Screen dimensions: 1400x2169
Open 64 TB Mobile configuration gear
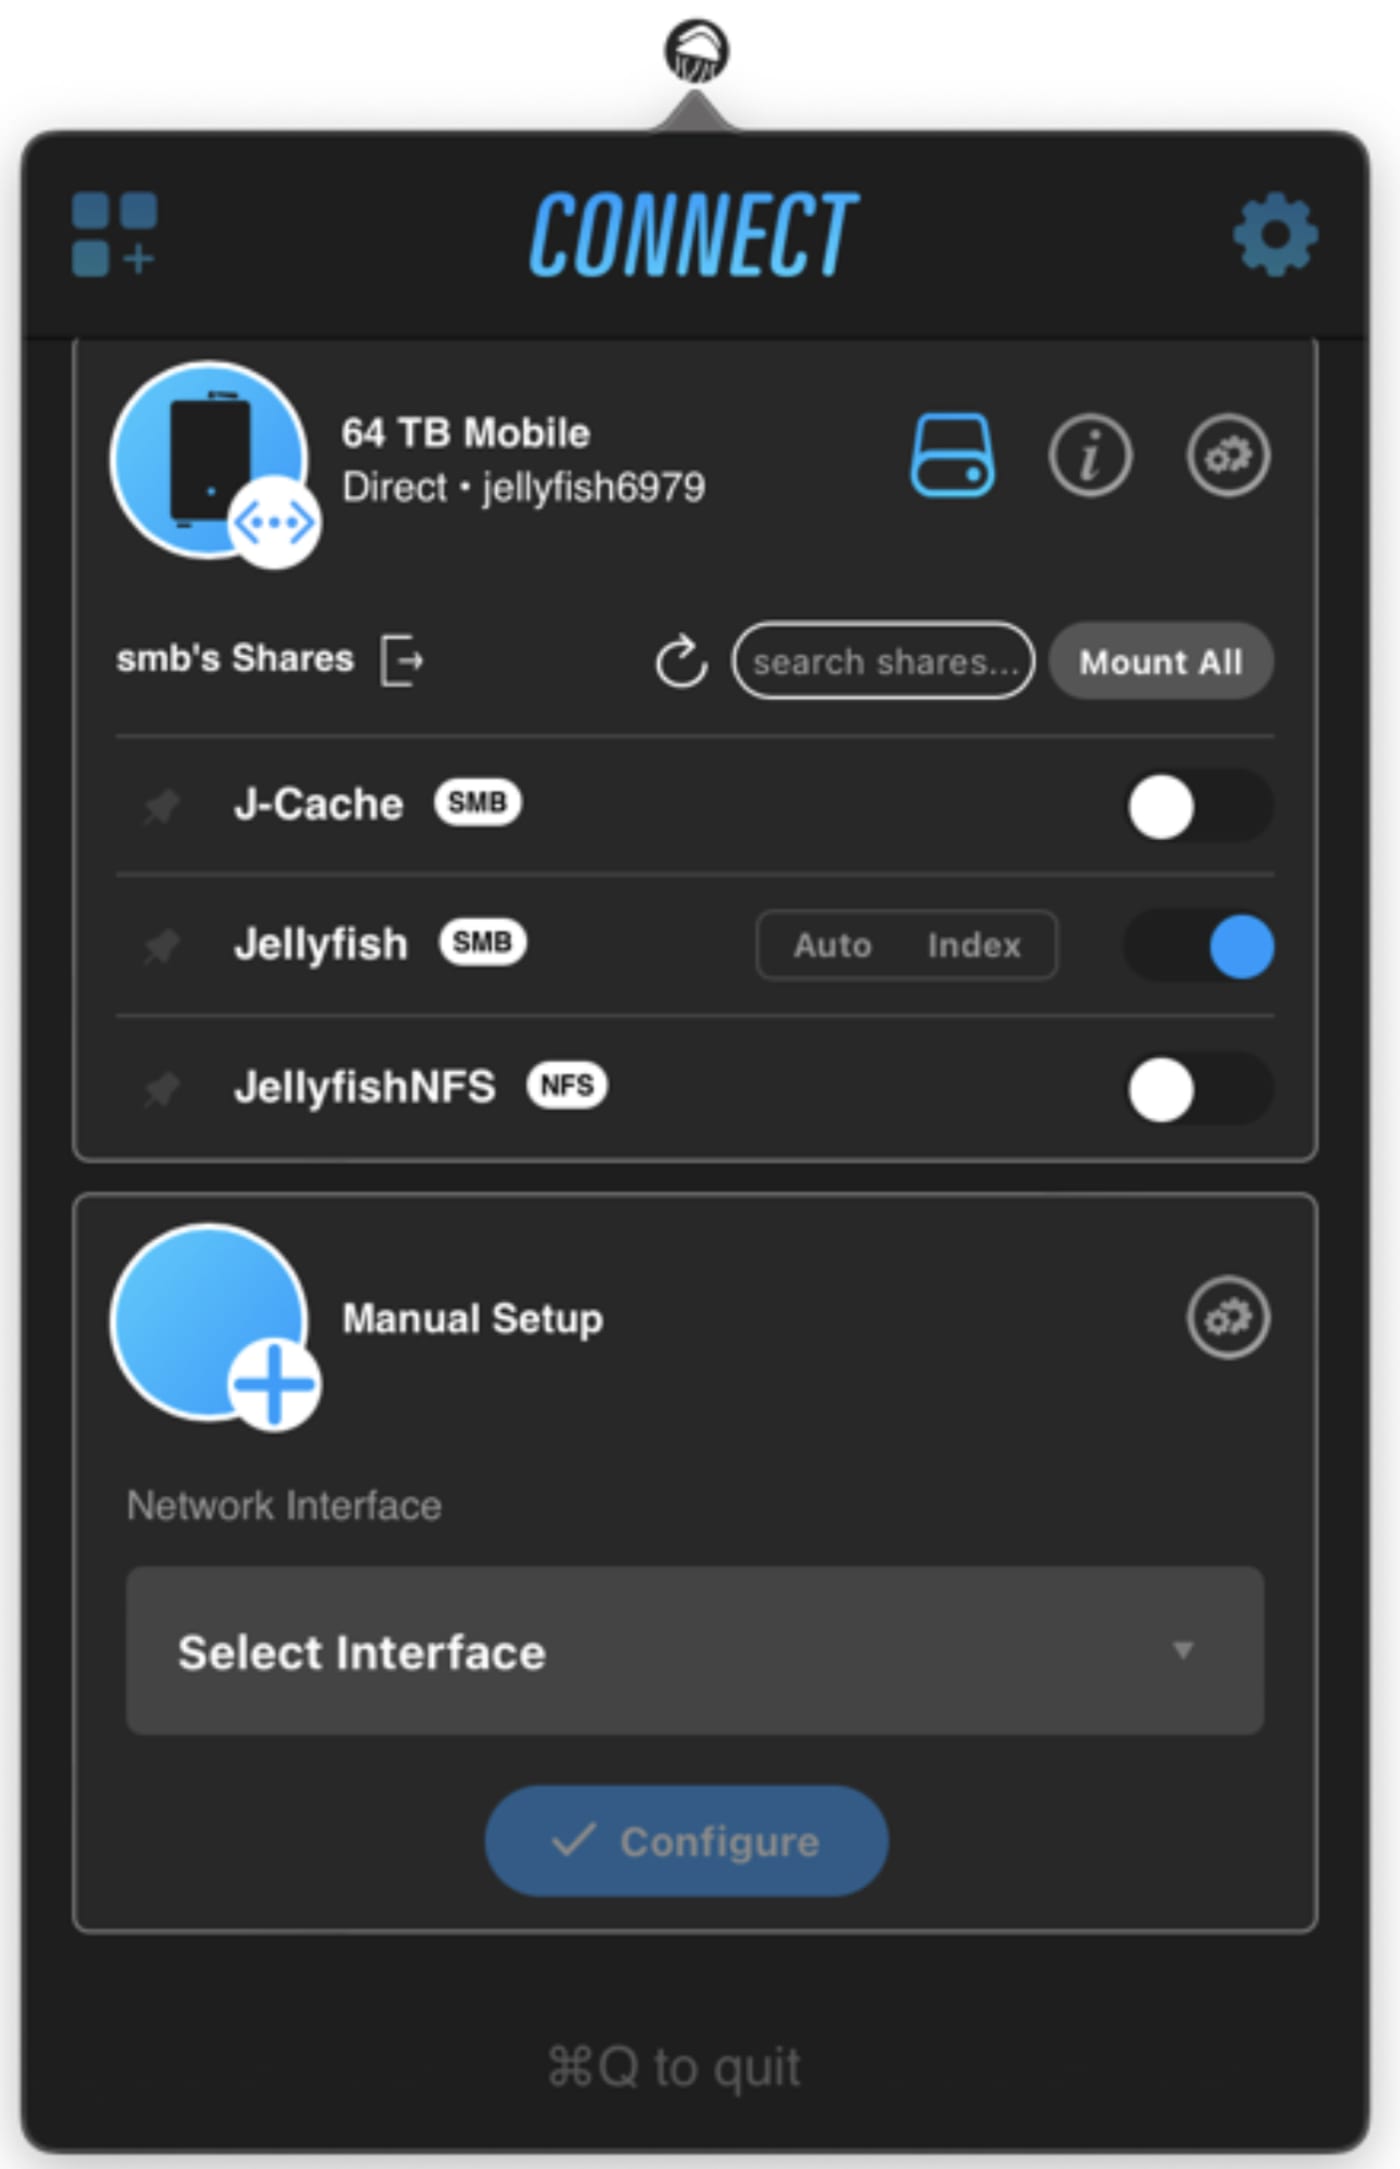pos(1228,455)
